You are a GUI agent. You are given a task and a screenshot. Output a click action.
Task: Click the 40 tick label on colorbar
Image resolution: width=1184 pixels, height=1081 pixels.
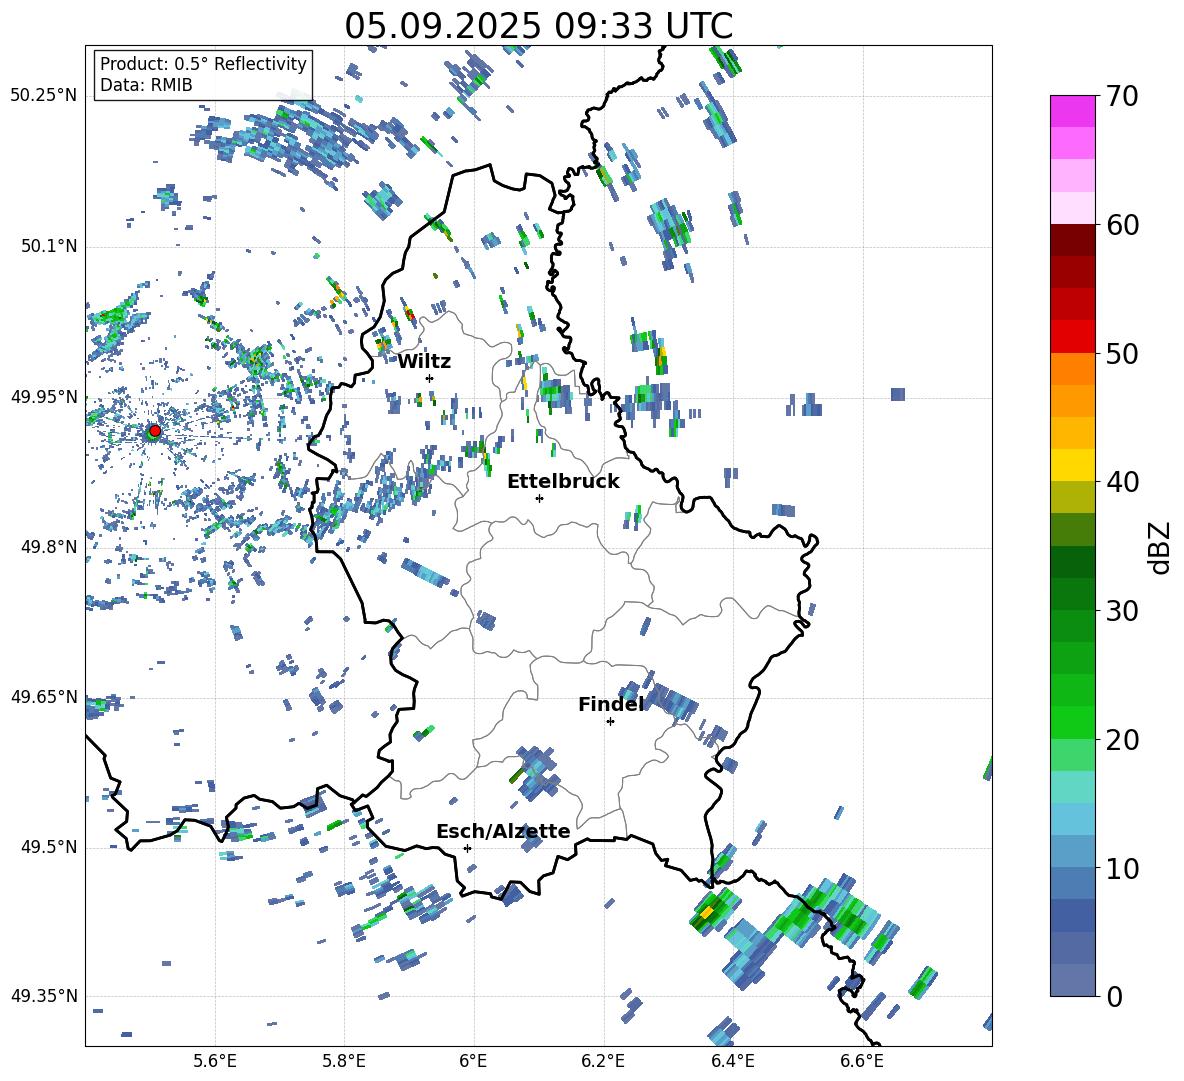tap(1122, 482)
